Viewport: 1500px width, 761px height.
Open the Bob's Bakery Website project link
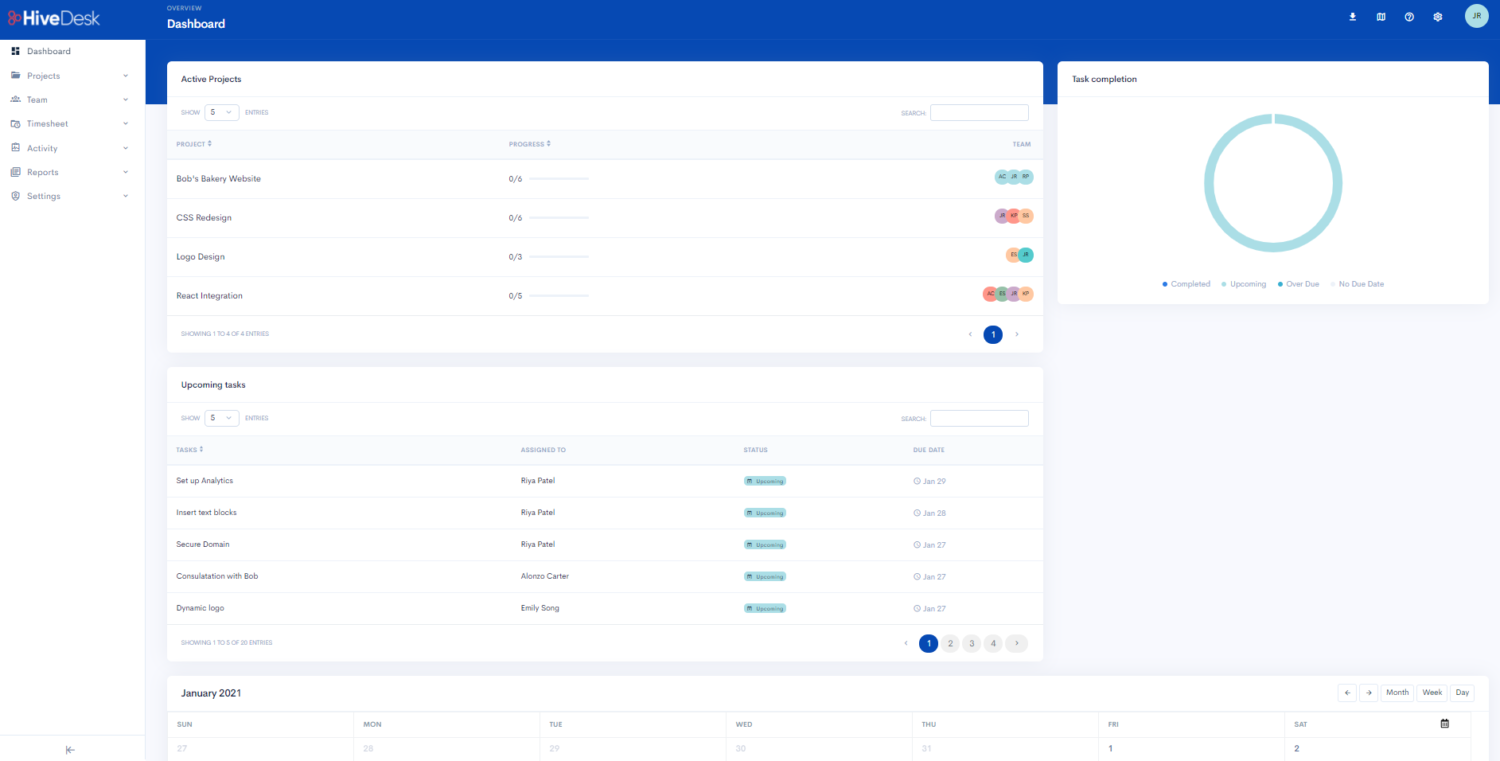[x=218, y=178]
